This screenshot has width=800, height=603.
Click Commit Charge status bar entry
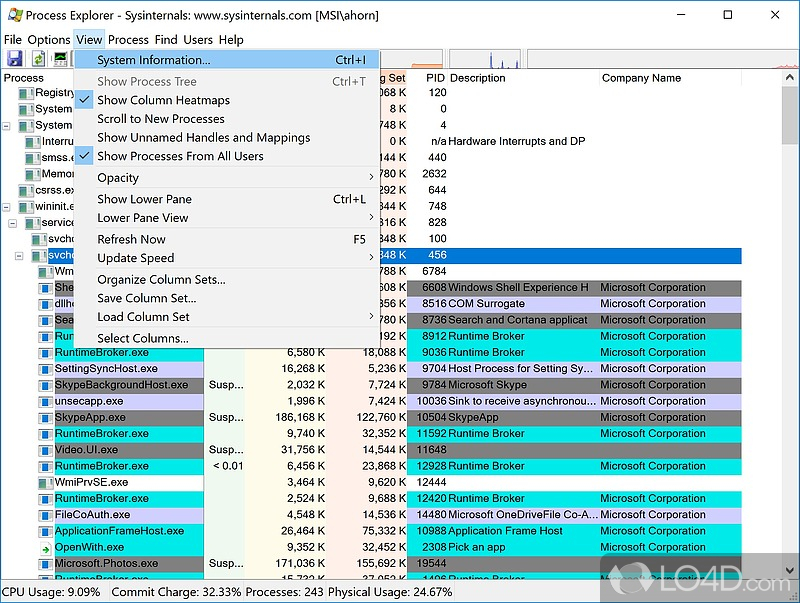(x=176, y=592)
